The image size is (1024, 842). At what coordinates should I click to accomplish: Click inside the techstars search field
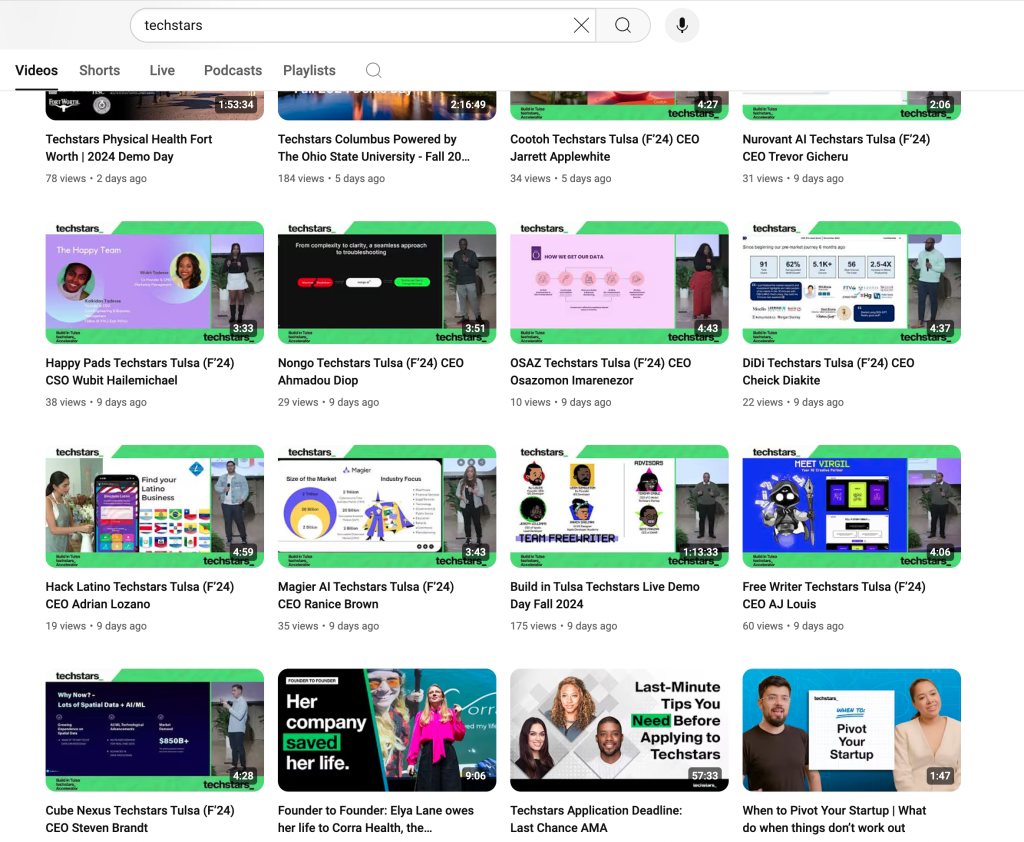[350, 25]
